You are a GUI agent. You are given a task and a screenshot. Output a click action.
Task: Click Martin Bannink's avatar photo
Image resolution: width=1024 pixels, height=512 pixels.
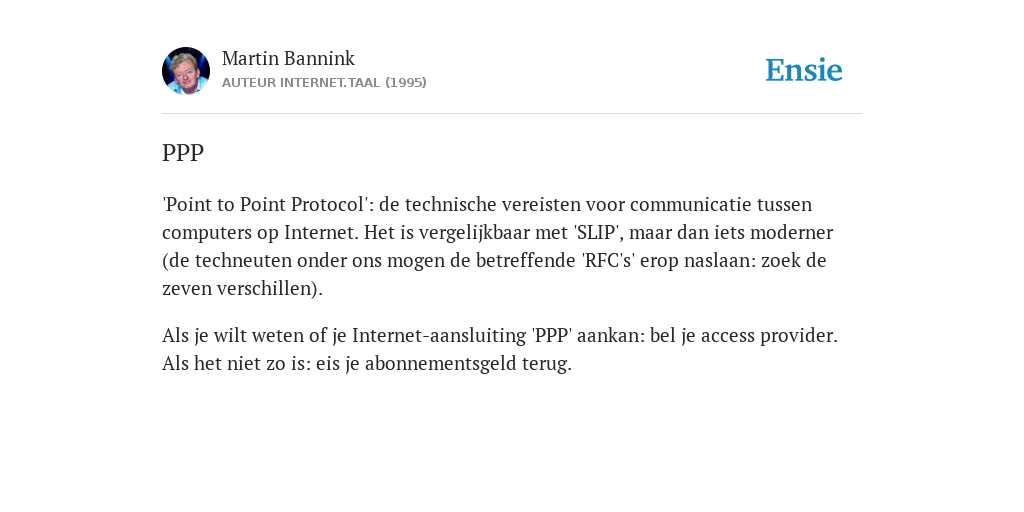click(186, 71)
